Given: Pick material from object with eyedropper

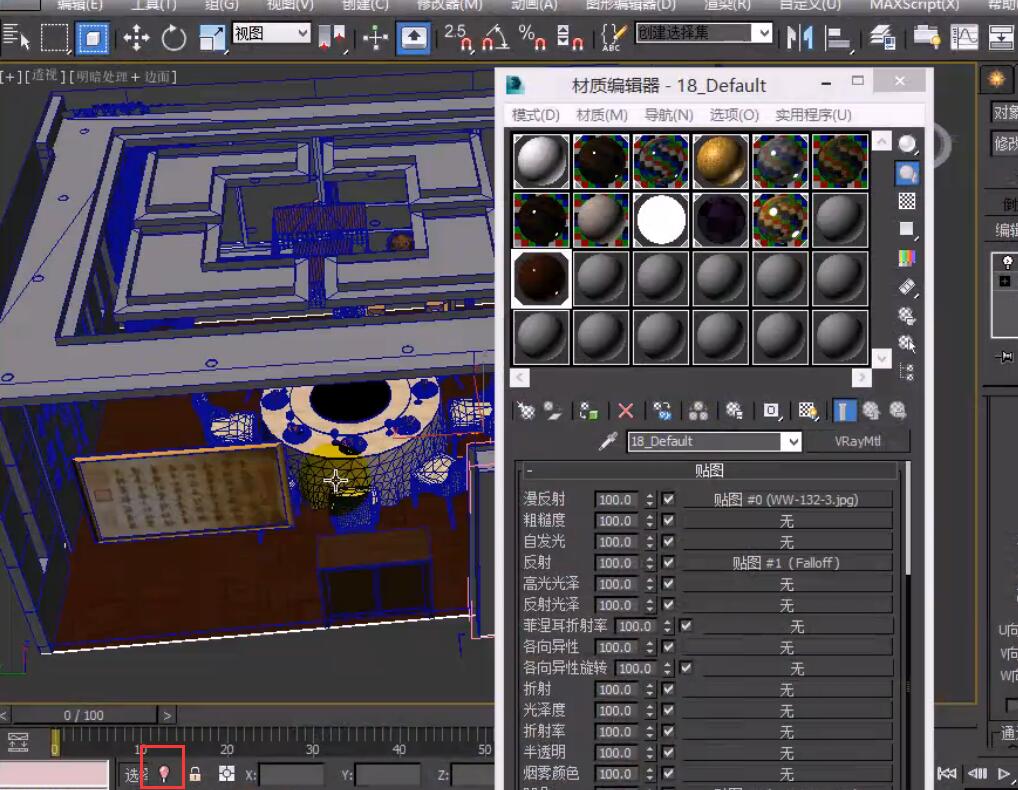Looking at the screenshot, I should point(607,441).
